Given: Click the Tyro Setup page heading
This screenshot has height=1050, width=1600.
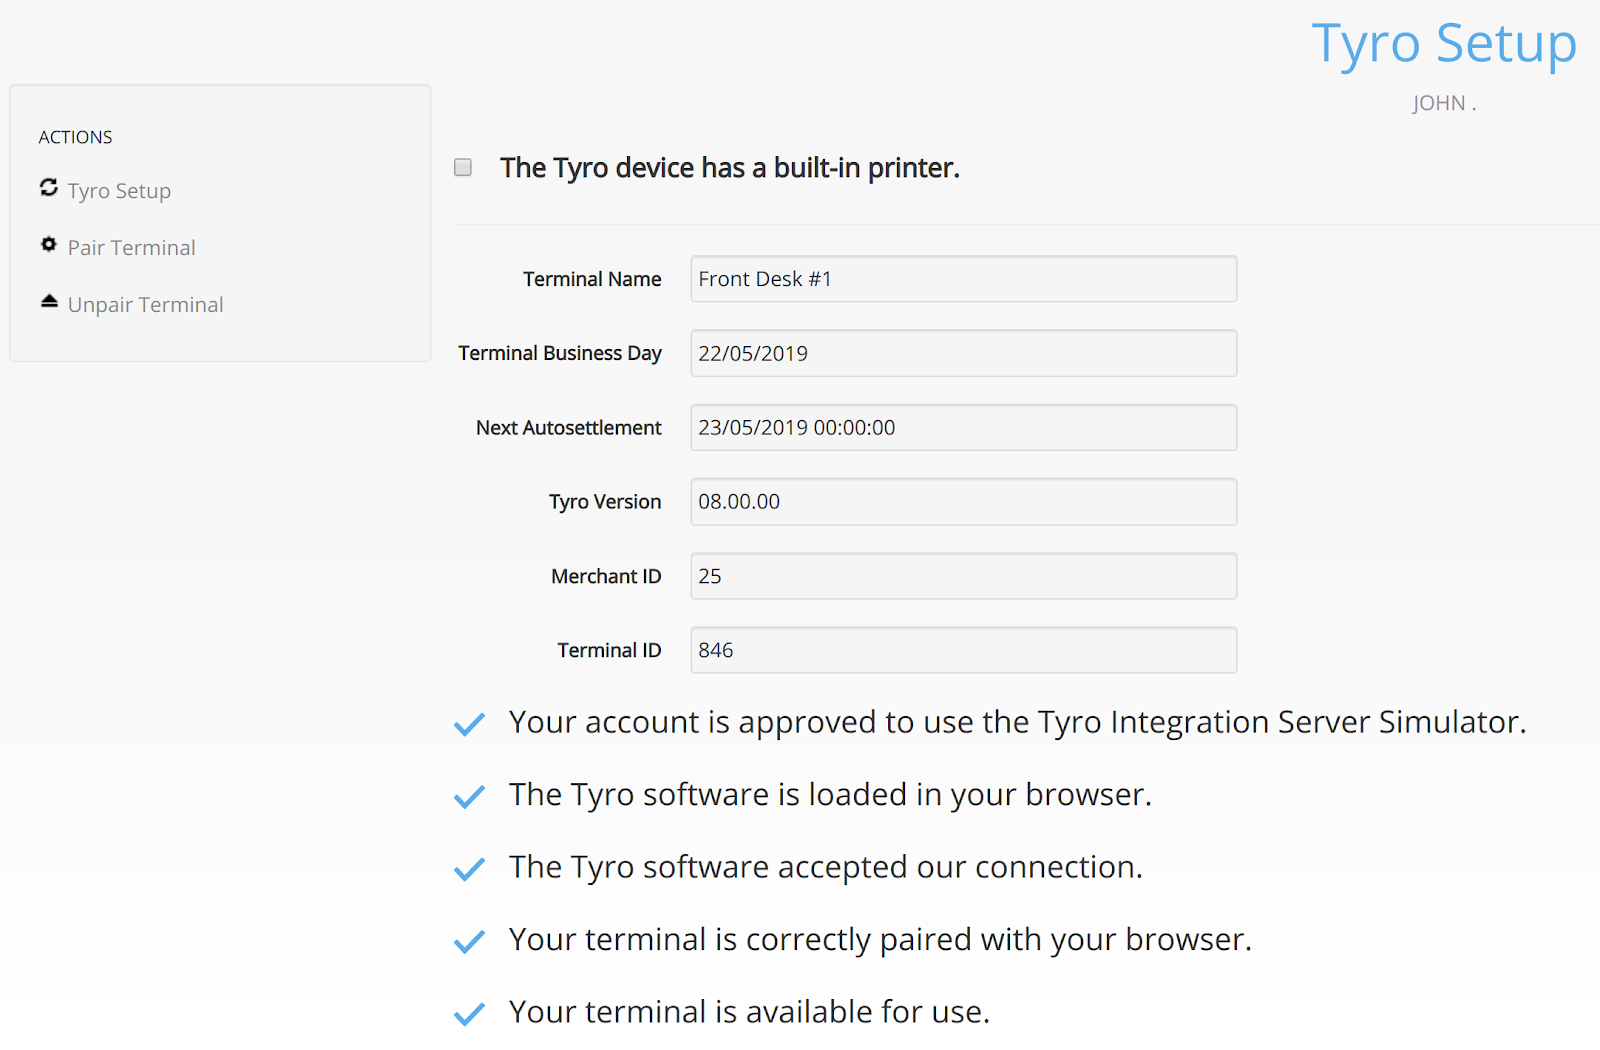Looking at the screenshot, I should (1444, 44).
